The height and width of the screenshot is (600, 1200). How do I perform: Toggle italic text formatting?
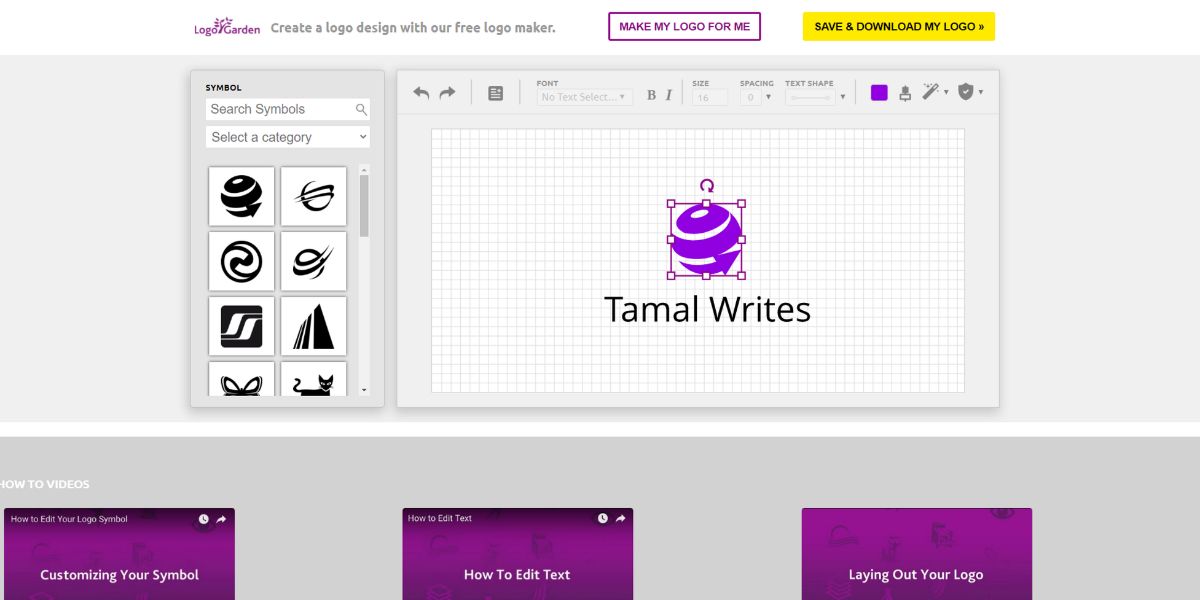point(669,96)
